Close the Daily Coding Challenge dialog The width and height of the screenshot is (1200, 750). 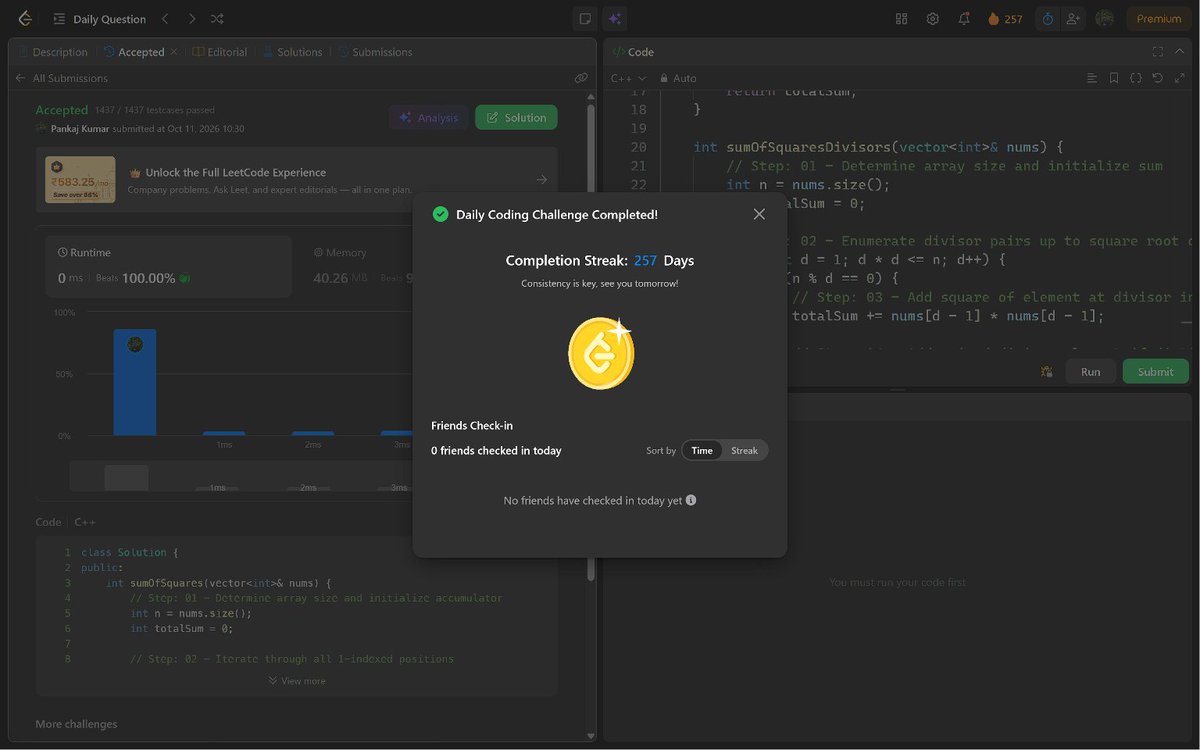pyautogui.click(x=759, y=214)
